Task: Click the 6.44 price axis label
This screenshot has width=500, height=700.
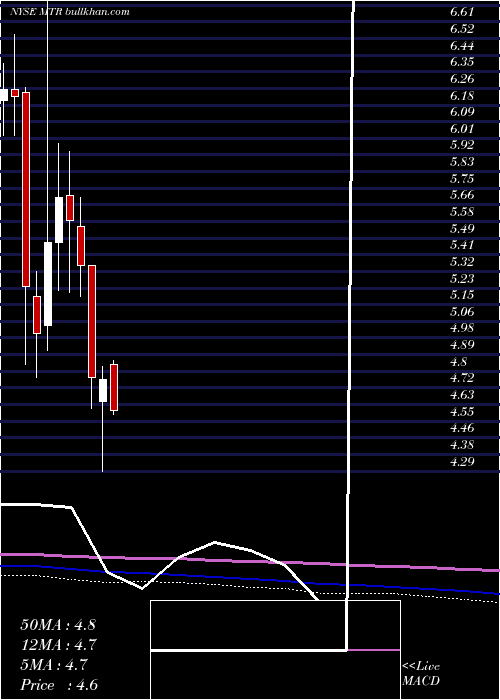Action: coord(462,46)
